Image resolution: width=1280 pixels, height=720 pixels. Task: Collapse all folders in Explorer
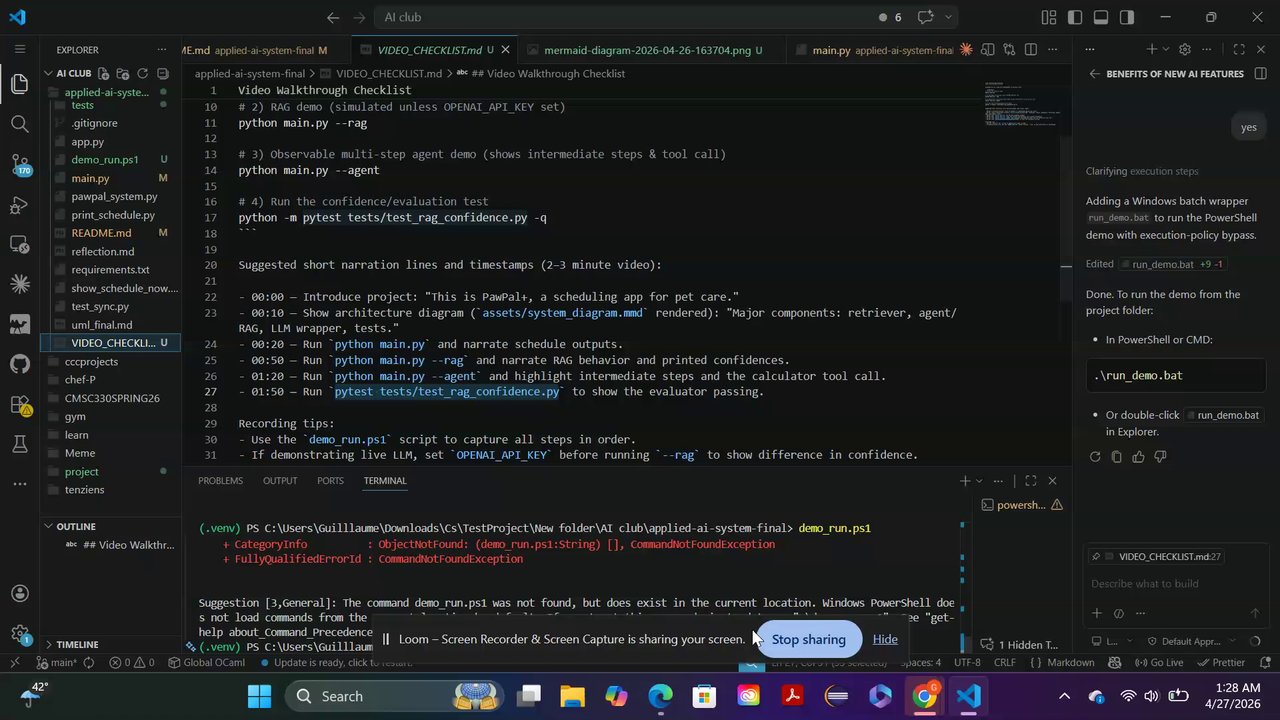tap(161, 73)
